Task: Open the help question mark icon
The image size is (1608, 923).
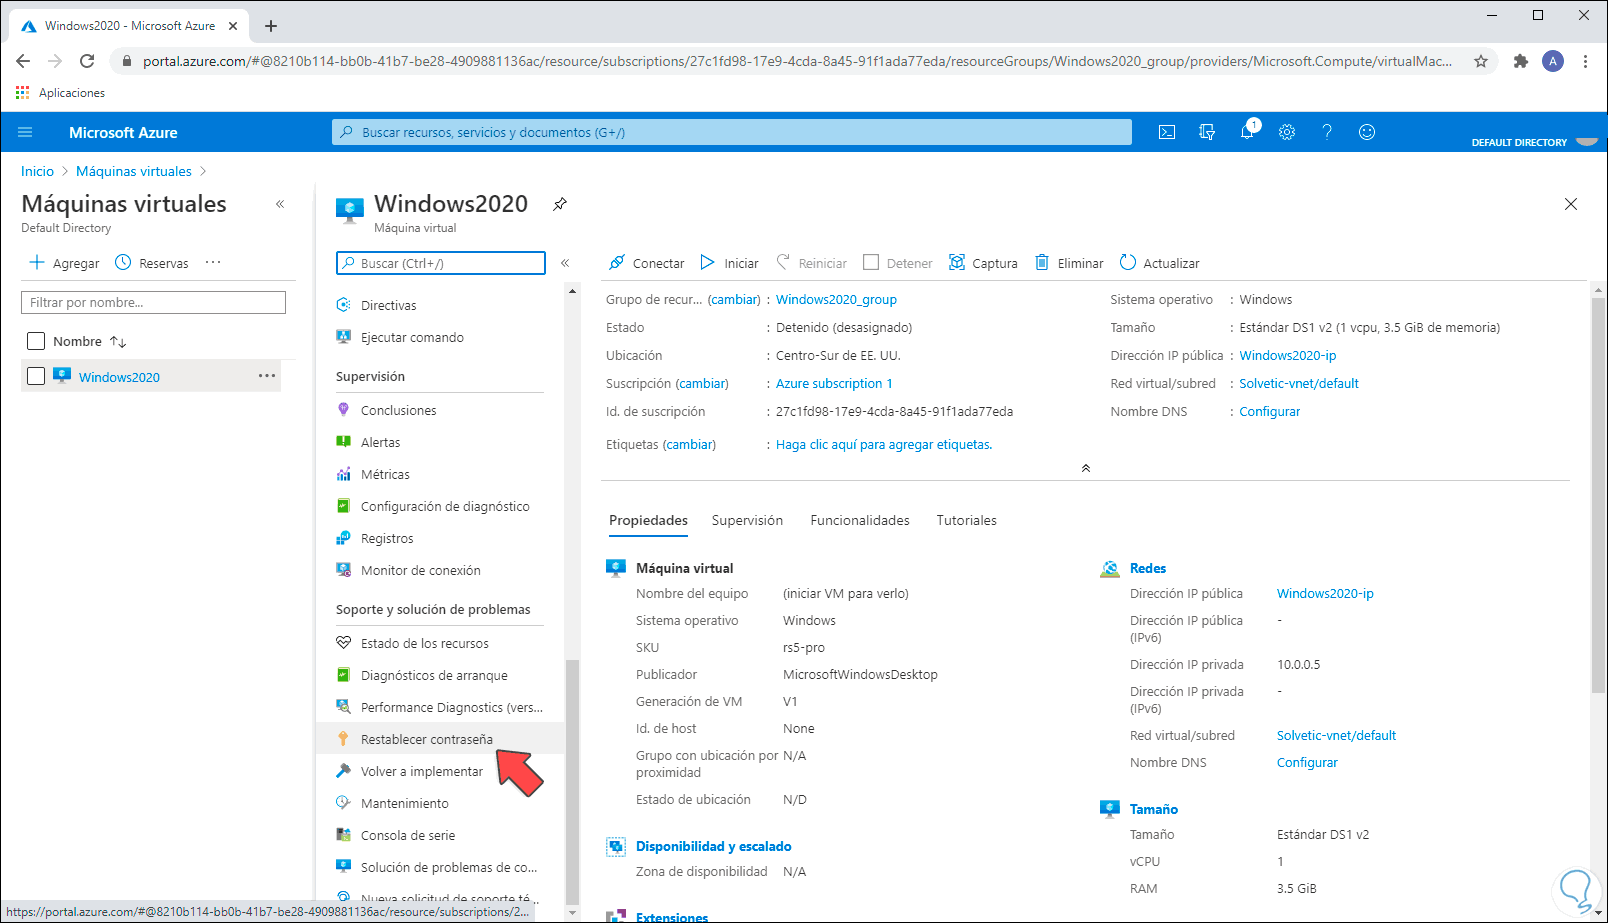Action: click(x=1327, y=132)
